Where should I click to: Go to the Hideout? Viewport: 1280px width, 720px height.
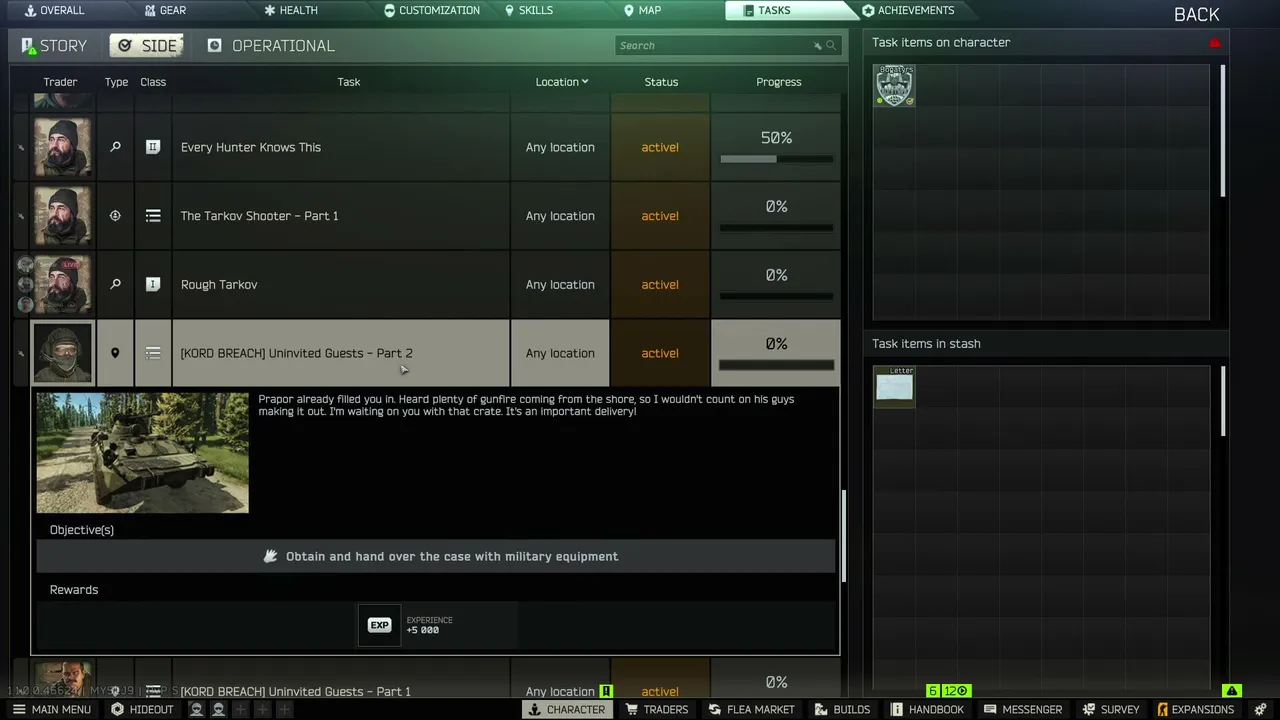click(142, 709)
